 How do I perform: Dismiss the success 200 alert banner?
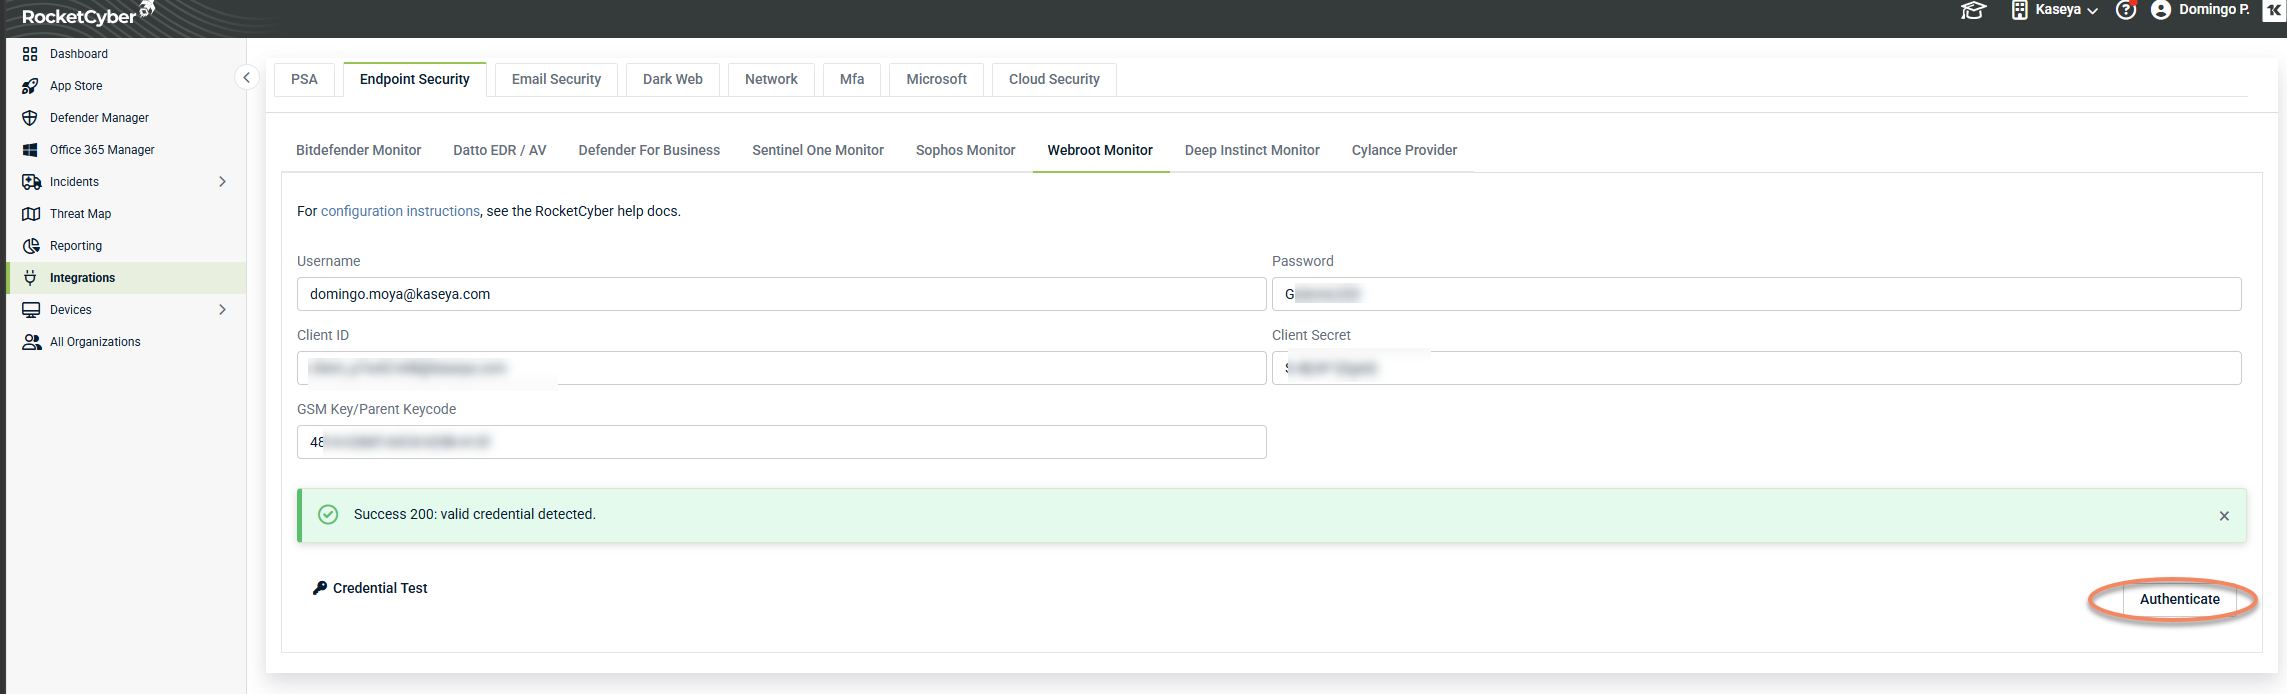click(x=2224, y=516)
